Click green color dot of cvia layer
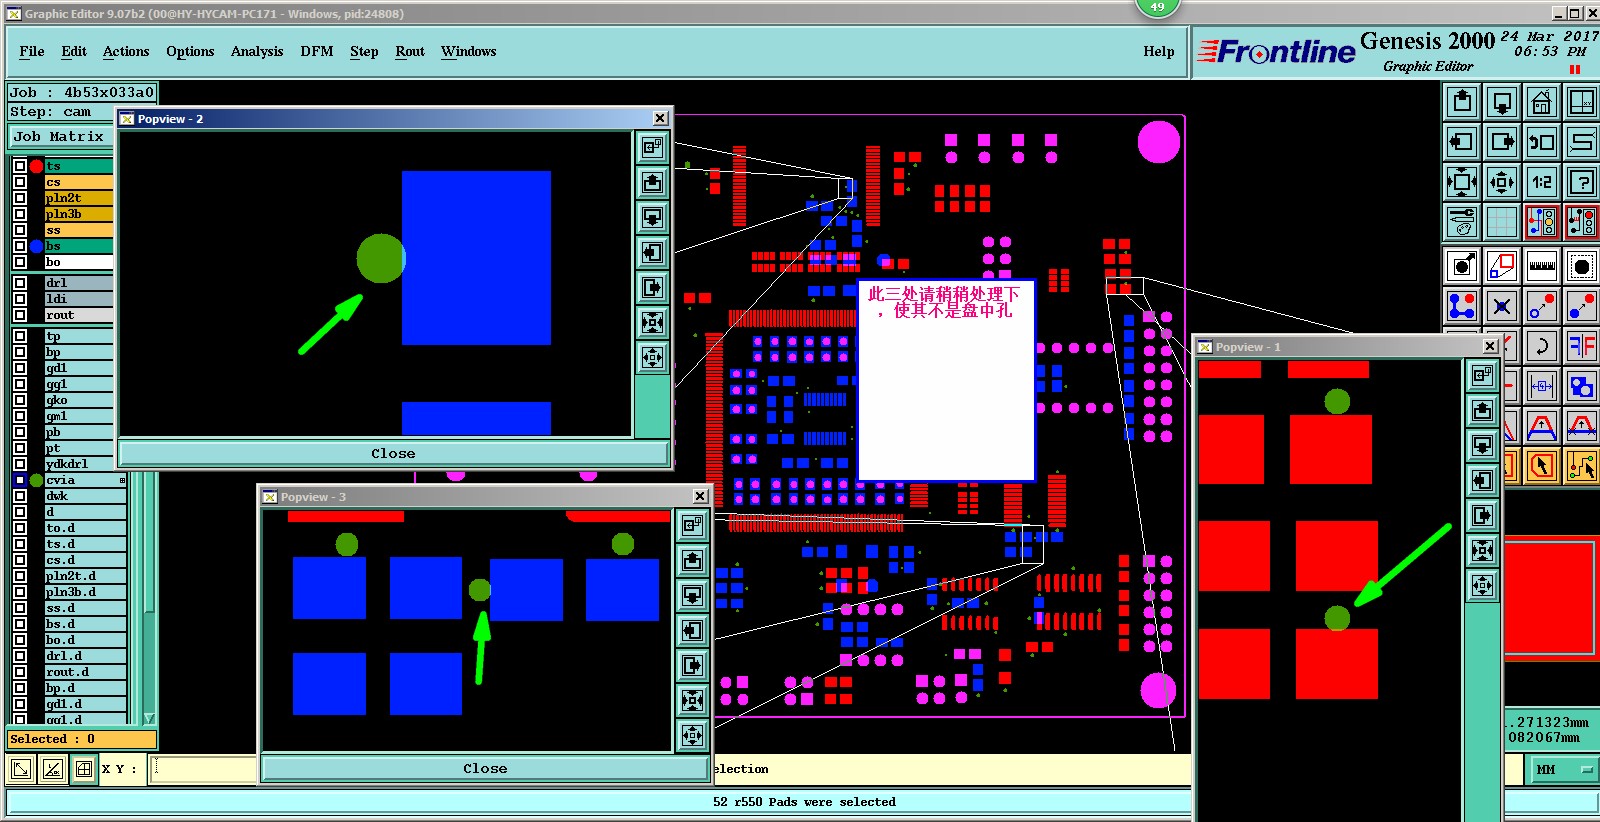This screenshot has width=1600, height=822. [x=37, y=480]
